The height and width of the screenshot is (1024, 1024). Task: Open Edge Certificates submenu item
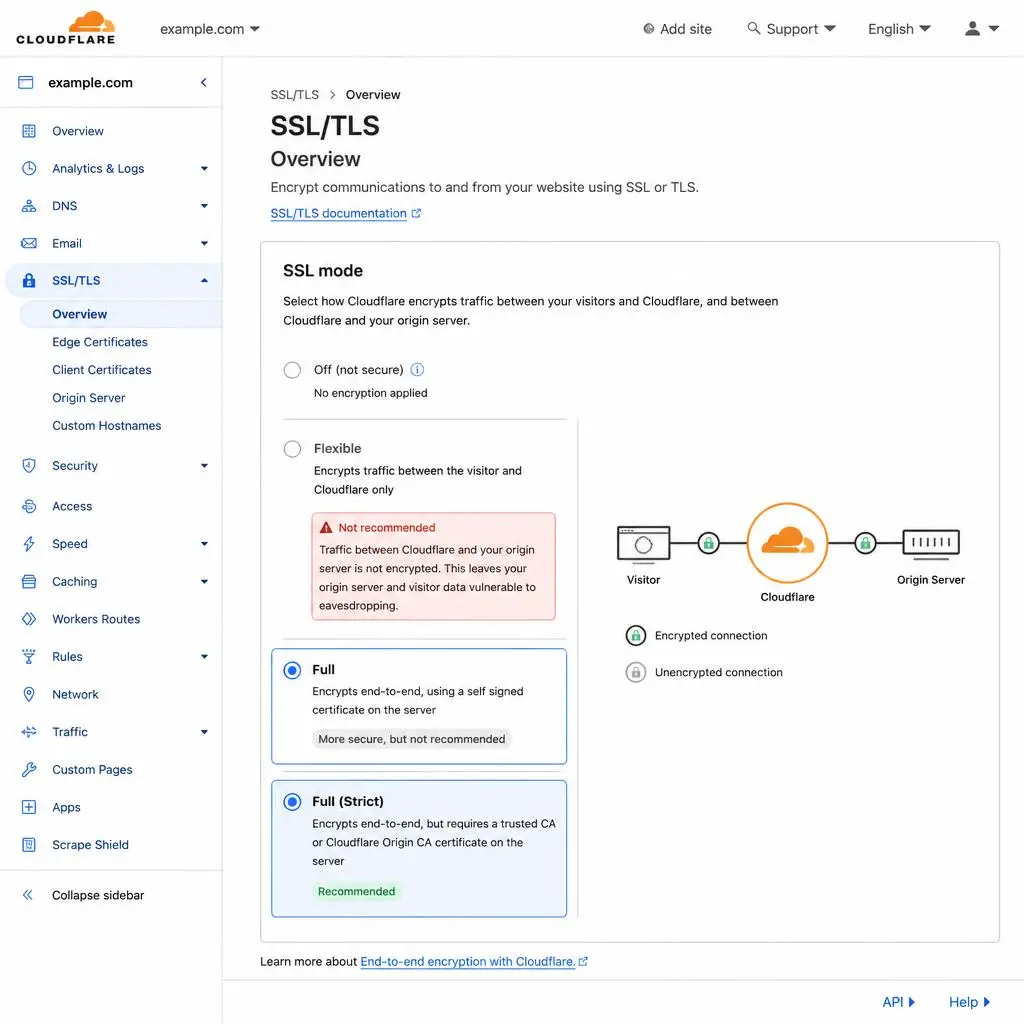100,342
